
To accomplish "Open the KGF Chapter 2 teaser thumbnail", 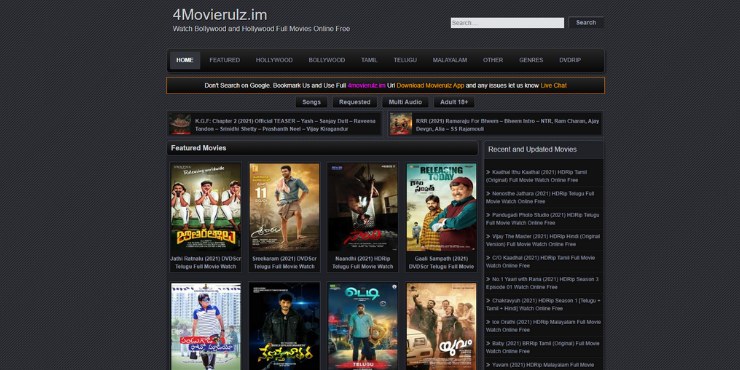I will point(180,124).
